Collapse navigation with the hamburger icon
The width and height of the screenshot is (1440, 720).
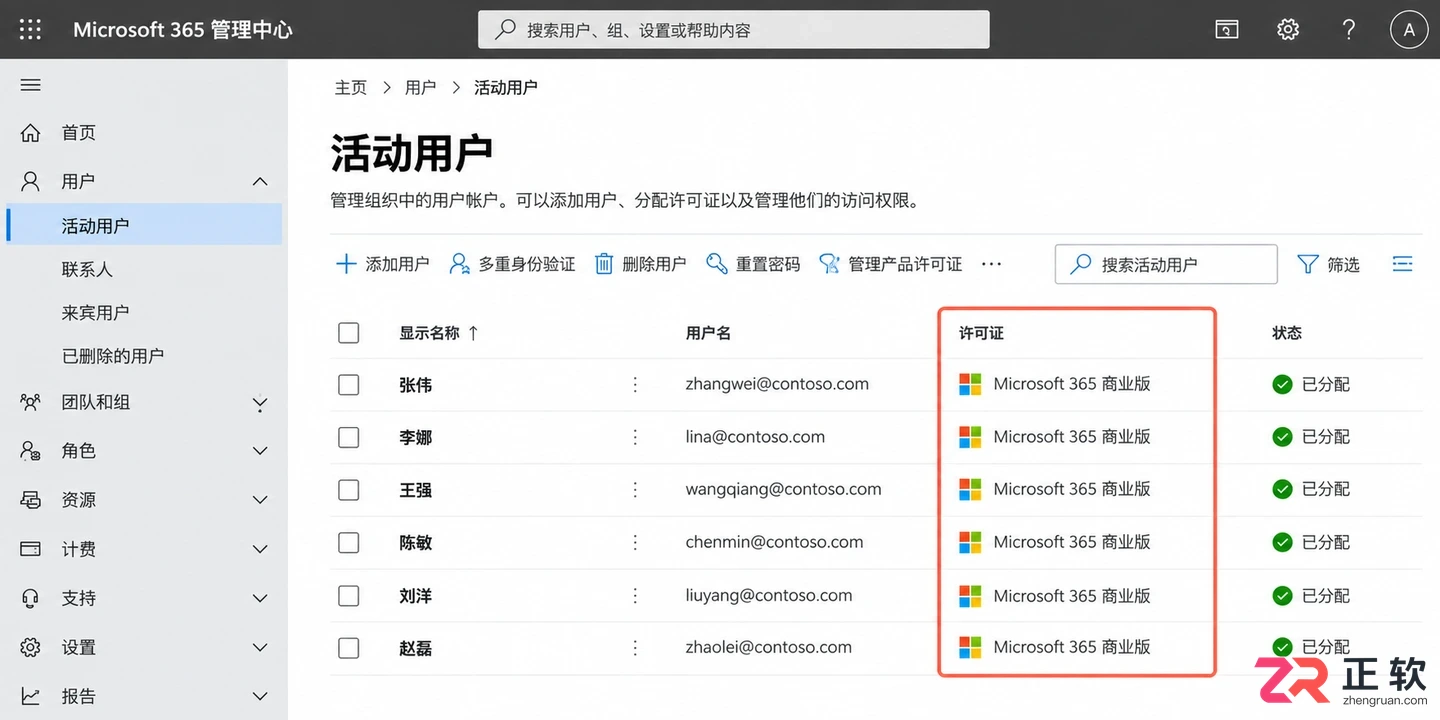coord(31,85)
